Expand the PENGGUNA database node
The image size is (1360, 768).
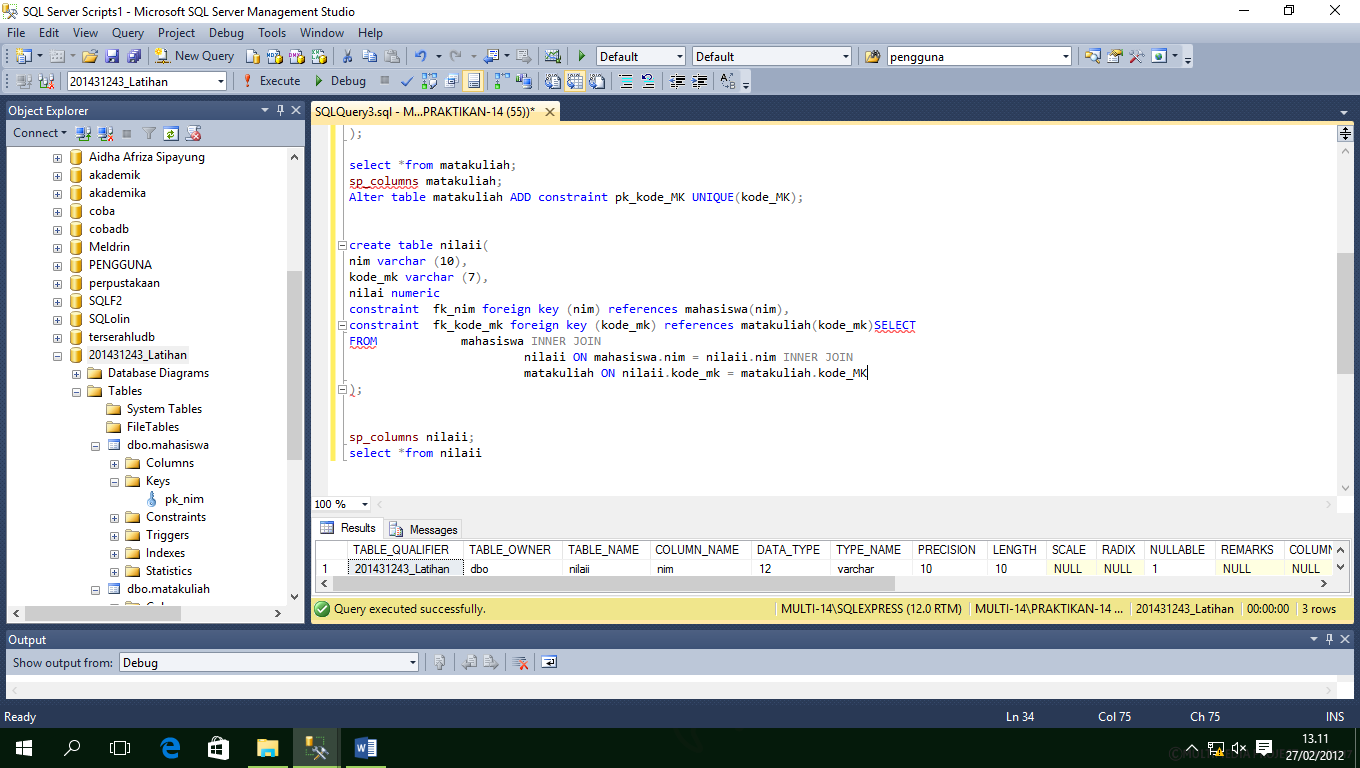point(57,264)
